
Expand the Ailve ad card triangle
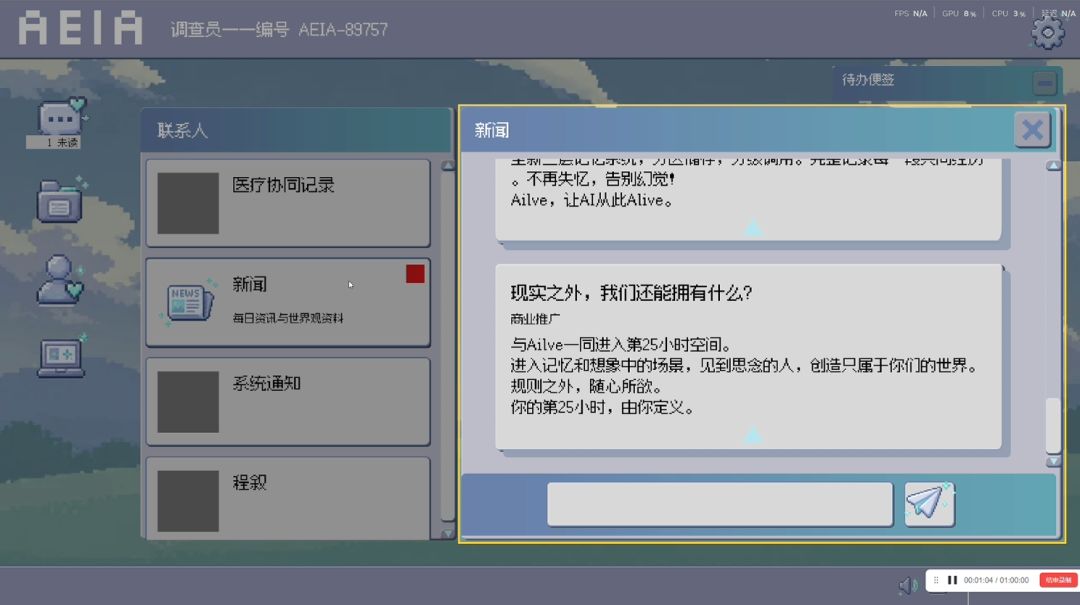753,227
